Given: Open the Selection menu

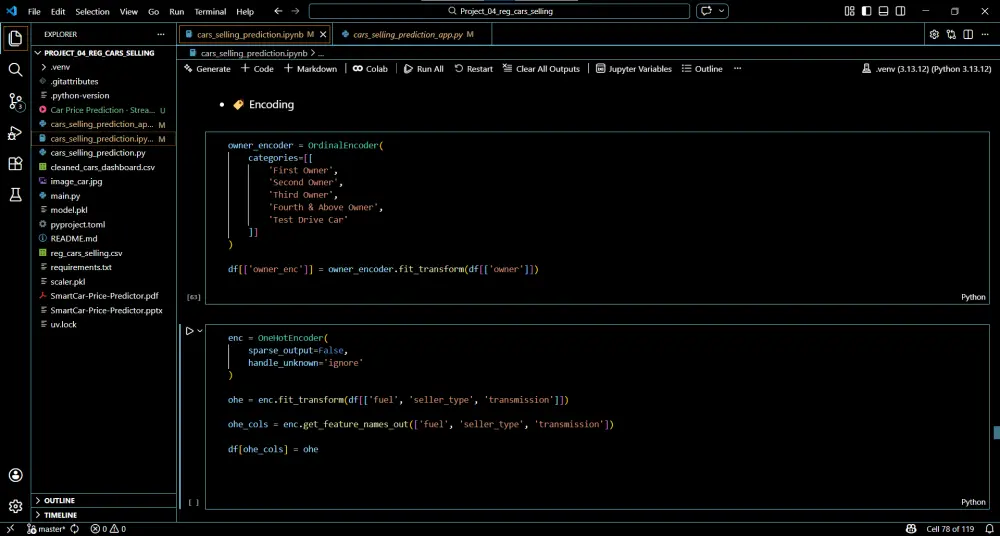Looking at the screenshot, I should (92, 11).
